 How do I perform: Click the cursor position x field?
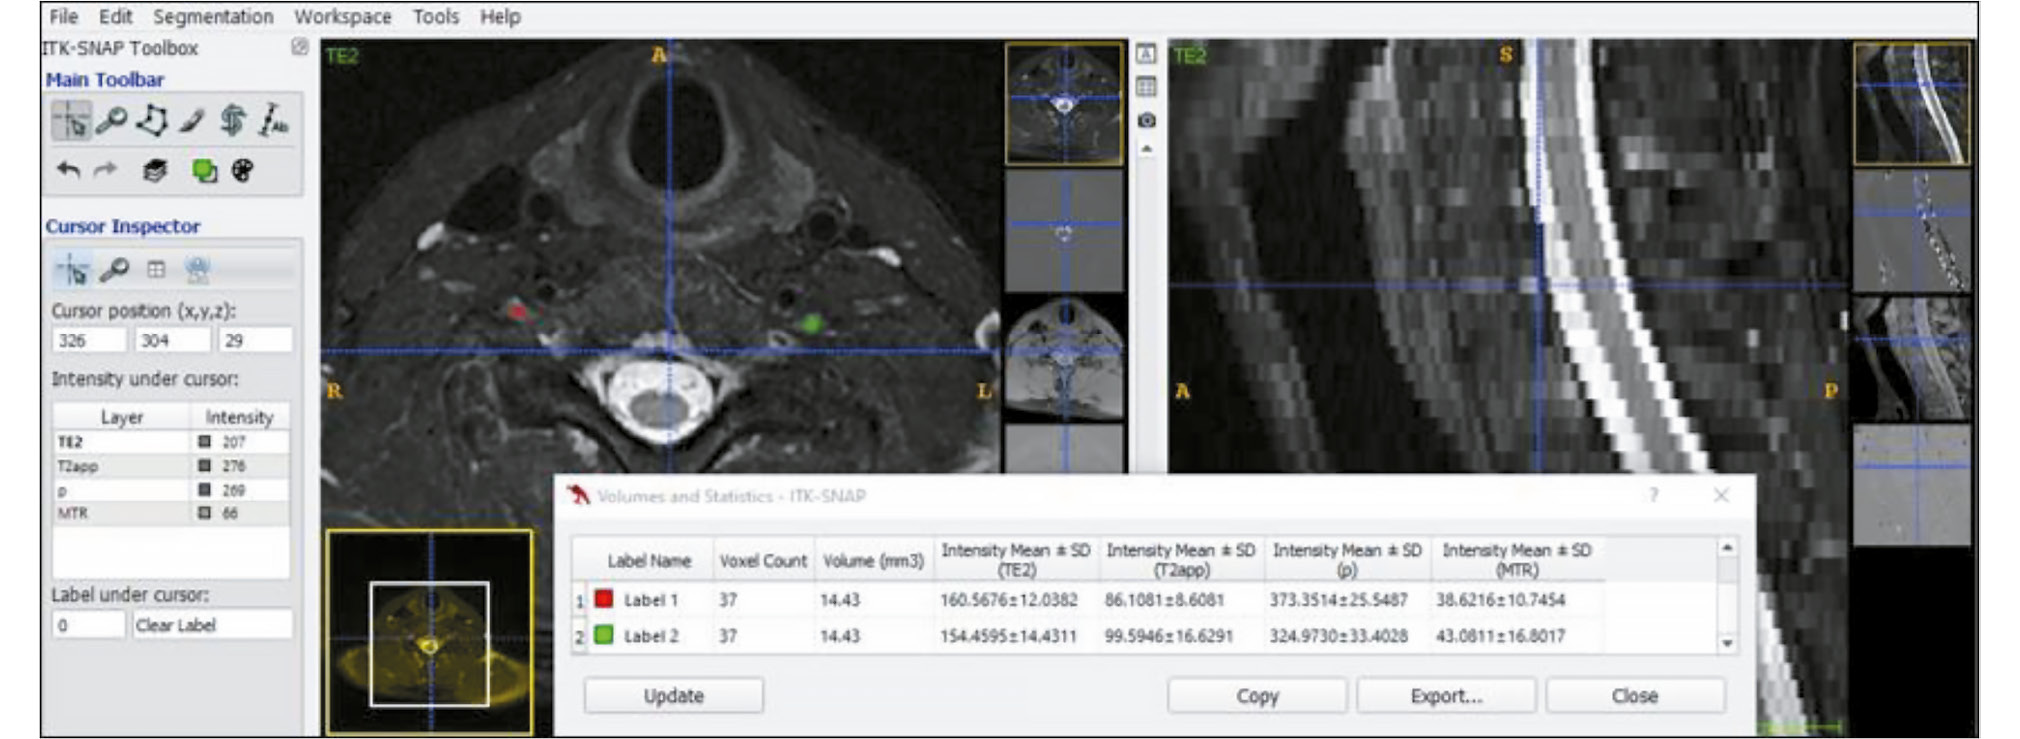tap(88, 340)
